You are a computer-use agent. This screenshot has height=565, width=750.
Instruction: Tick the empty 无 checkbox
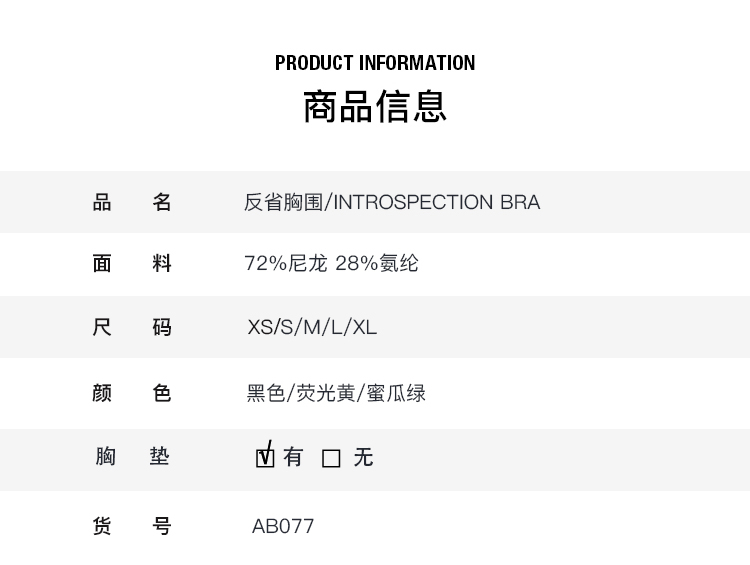tap(331, 458)
